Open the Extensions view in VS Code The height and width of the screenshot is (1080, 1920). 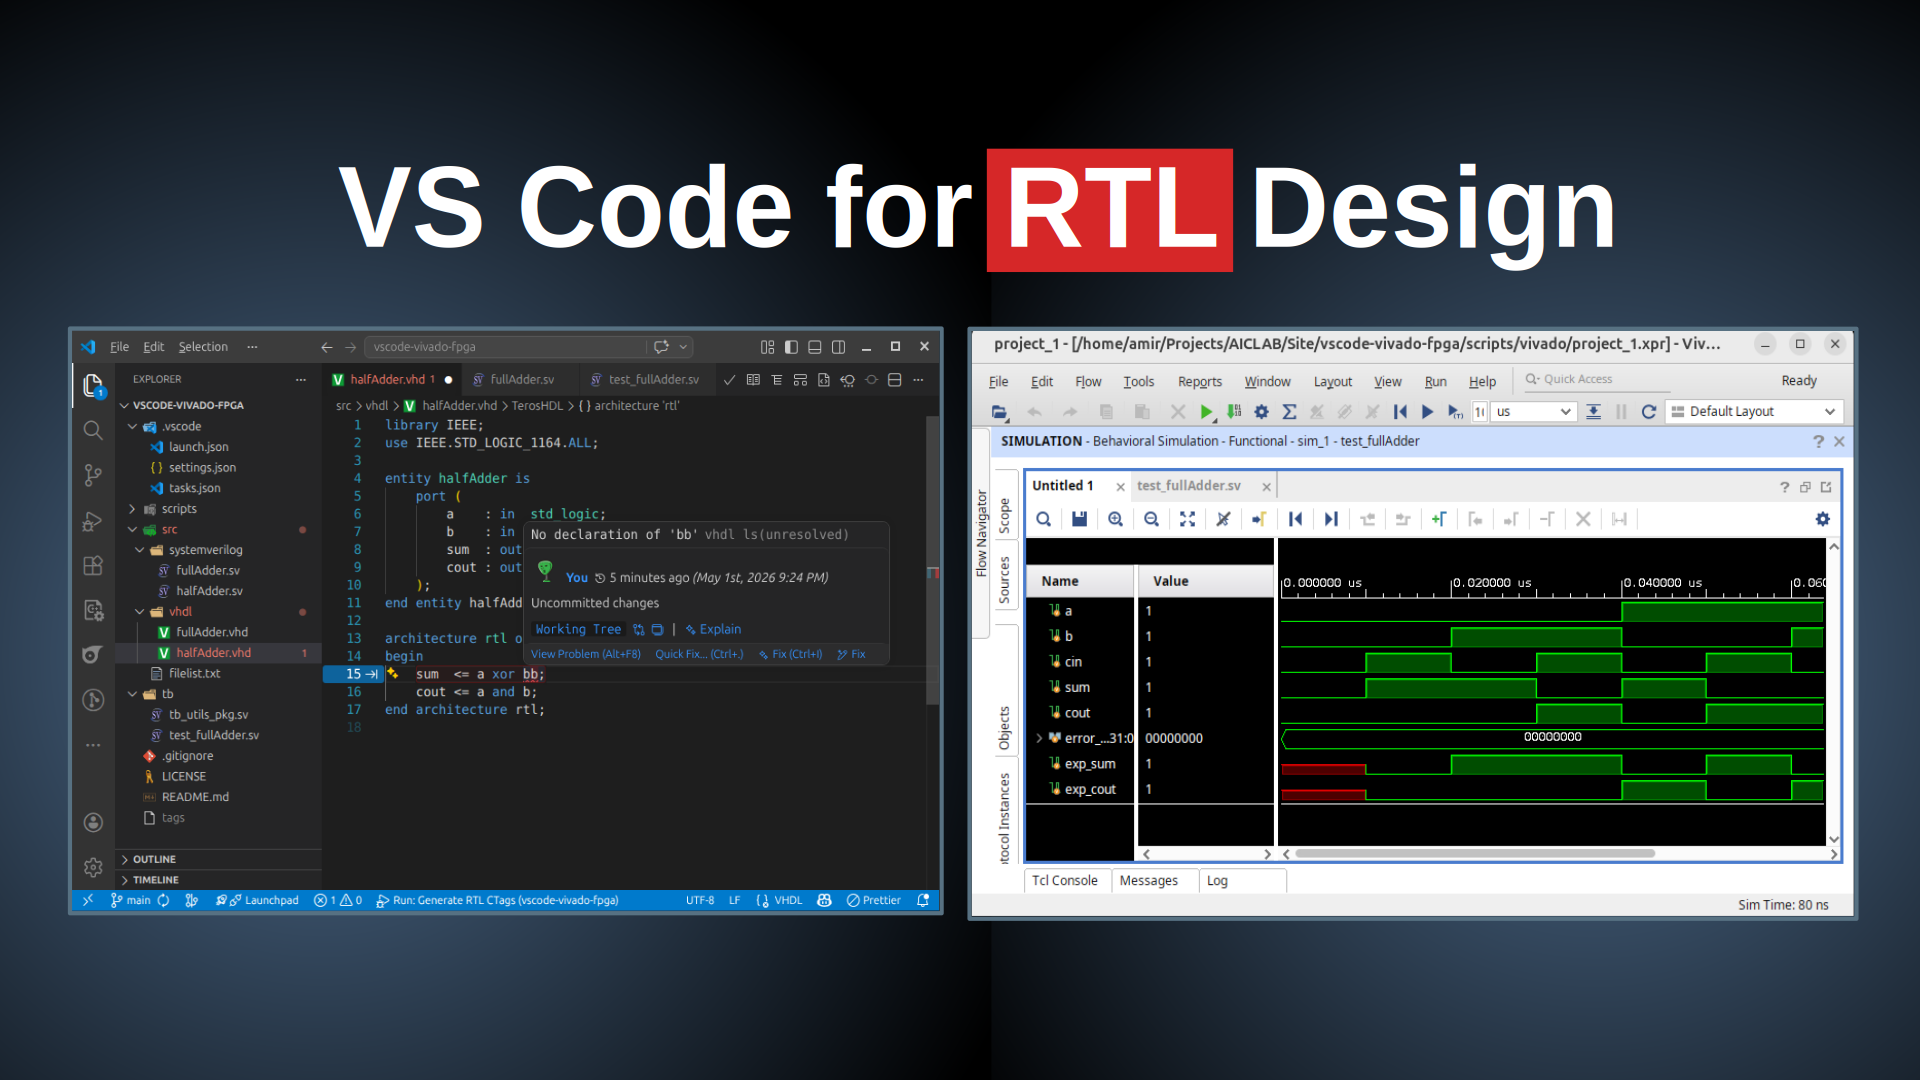[93, 566]
